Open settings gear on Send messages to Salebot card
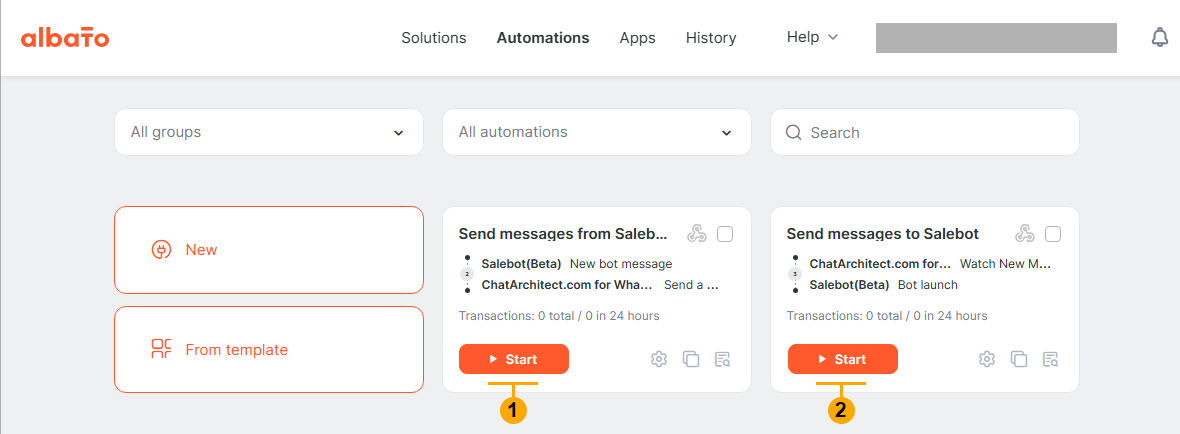Screen dimensions: 1180x434 [987, 360]
